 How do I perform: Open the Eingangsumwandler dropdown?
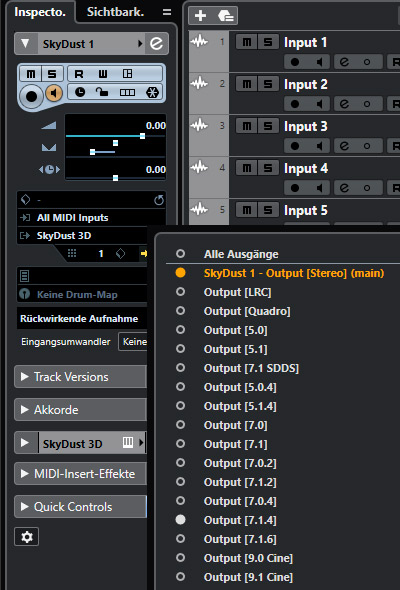133,342
